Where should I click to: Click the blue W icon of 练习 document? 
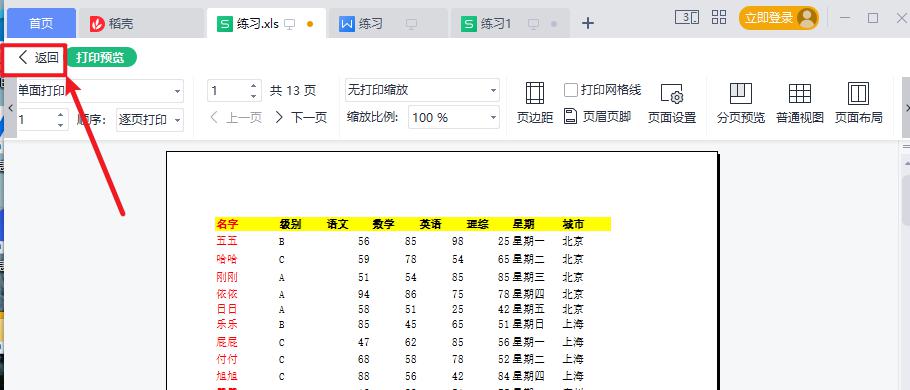click(347, 24)
